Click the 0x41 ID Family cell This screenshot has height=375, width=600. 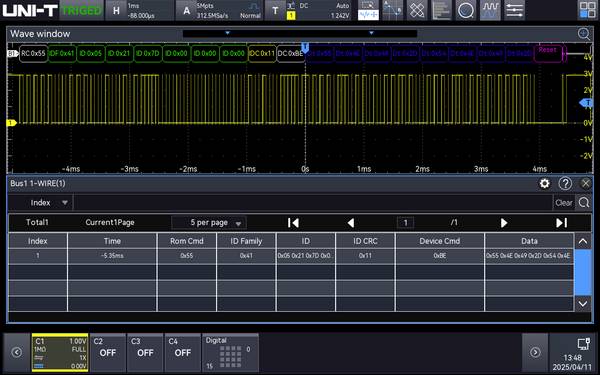(x=246, y=256)
